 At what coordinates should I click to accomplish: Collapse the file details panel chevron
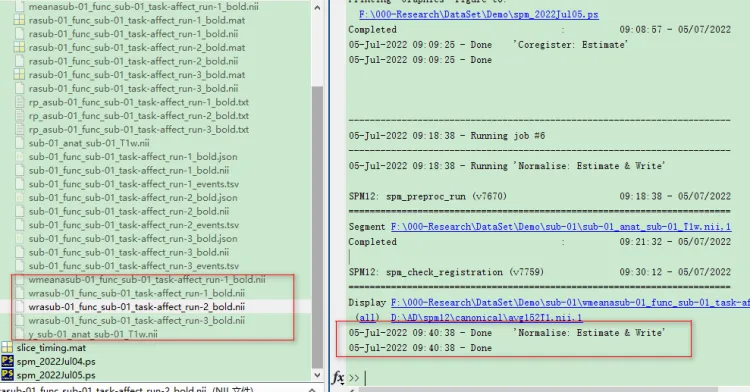pyautogui.click(x=313, y=390)
